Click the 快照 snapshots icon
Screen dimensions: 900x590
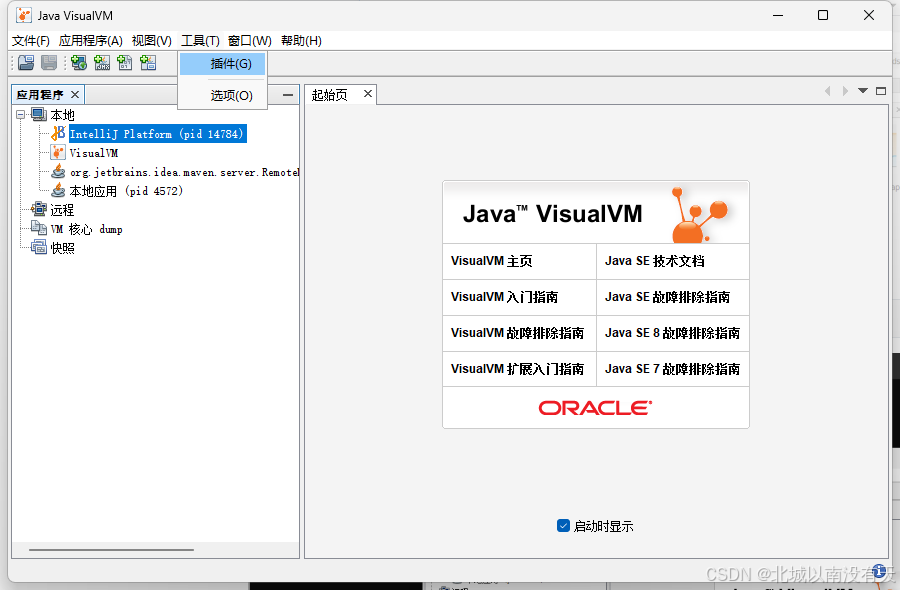click(39, 247)
